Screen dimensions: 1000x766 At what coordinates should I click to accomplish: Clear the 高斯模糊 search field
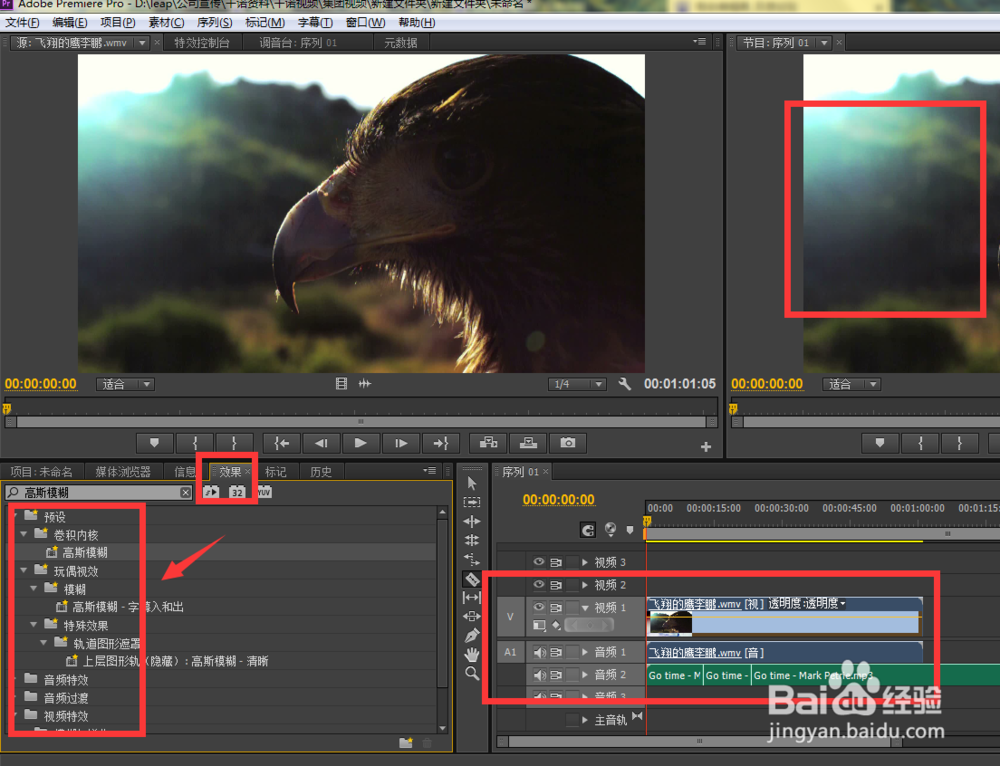[186, 492]
